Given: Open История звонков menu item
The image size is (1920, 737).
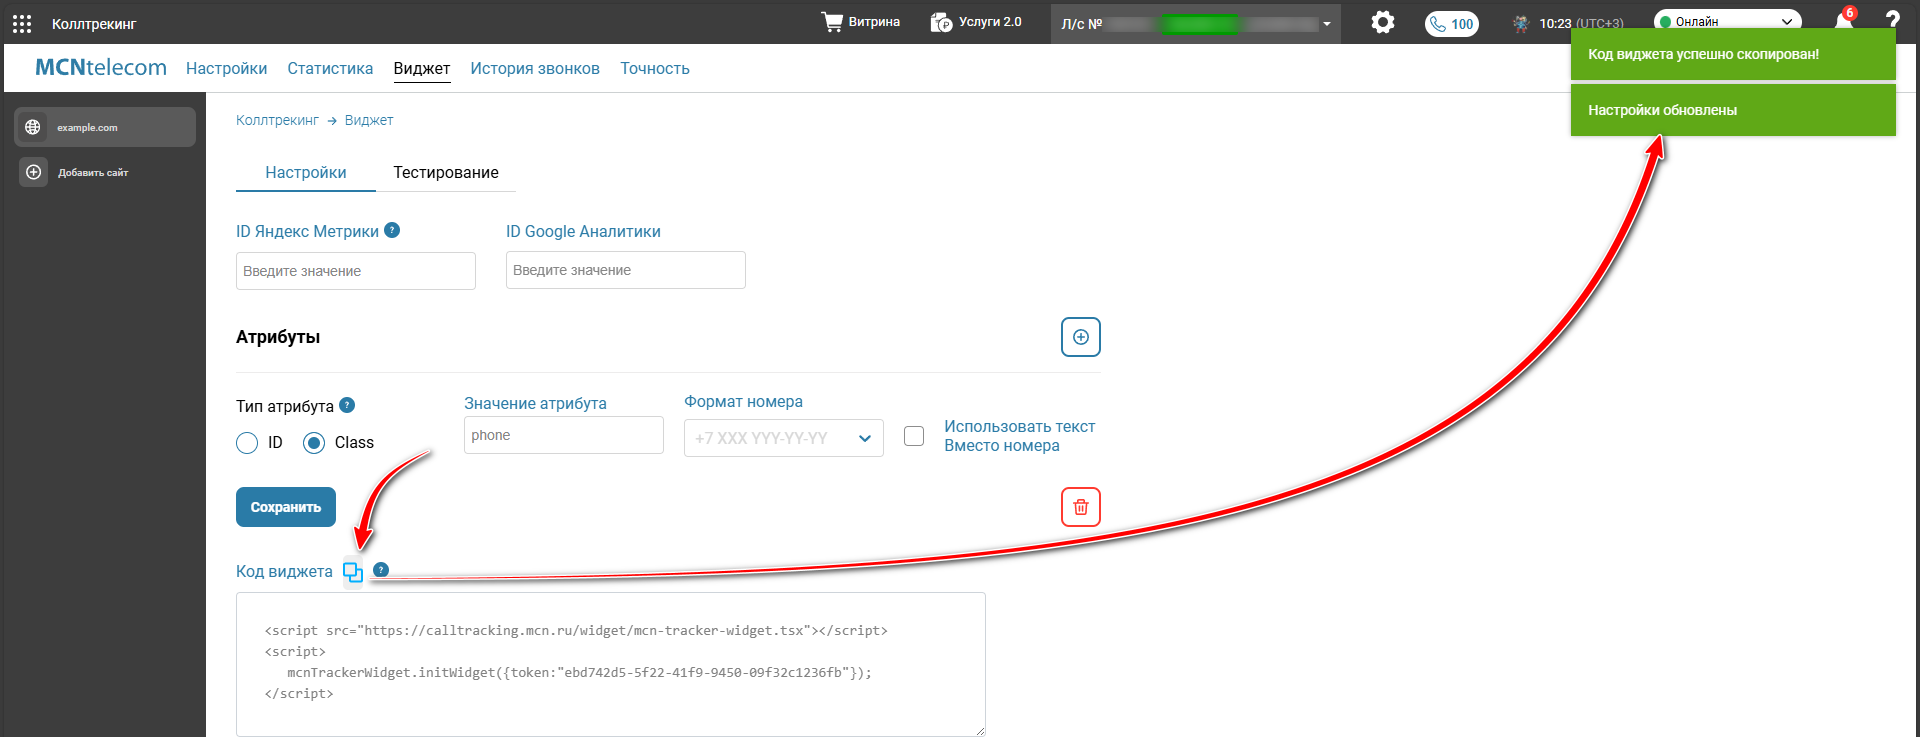Looking at the screenshot, I should tap(535, 68).
